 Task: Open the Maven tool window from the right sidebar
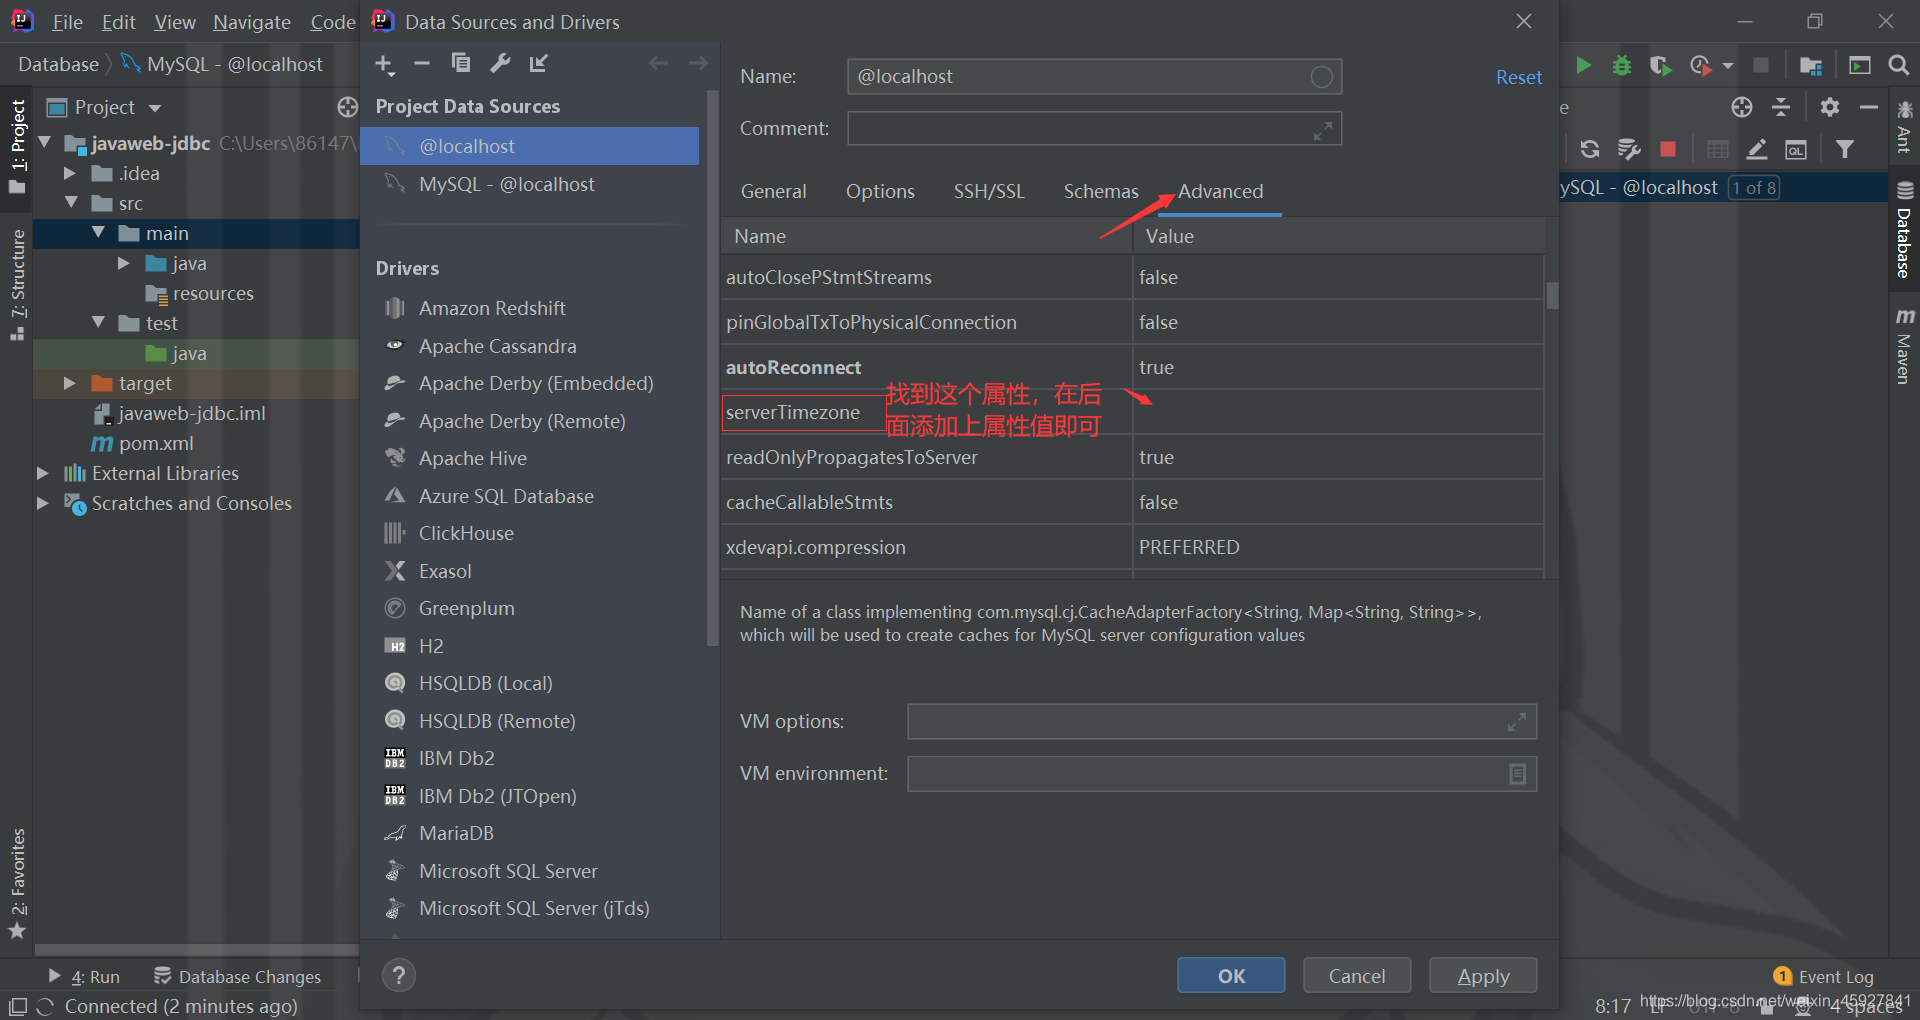[1904, 345]
